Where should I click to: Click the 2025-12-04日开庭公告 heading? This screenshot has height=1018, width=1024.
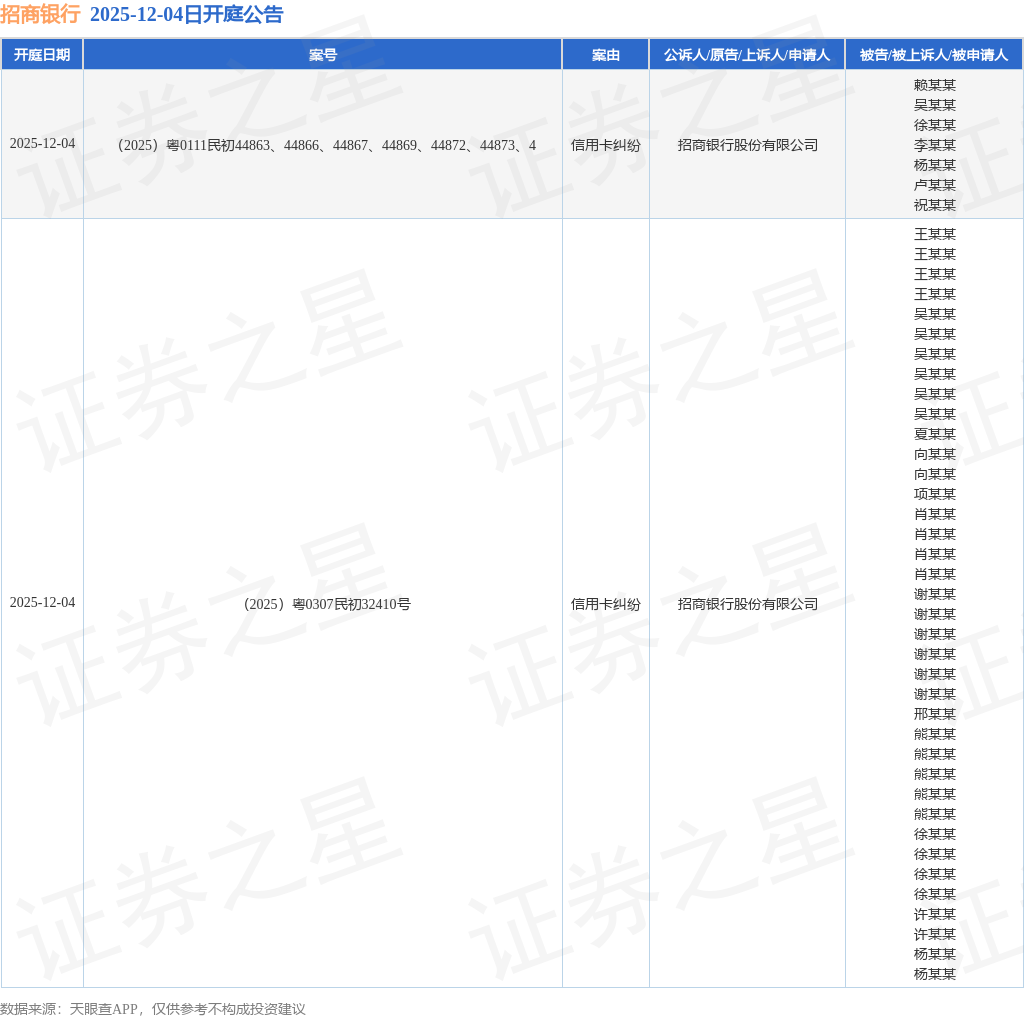point(186,14)
